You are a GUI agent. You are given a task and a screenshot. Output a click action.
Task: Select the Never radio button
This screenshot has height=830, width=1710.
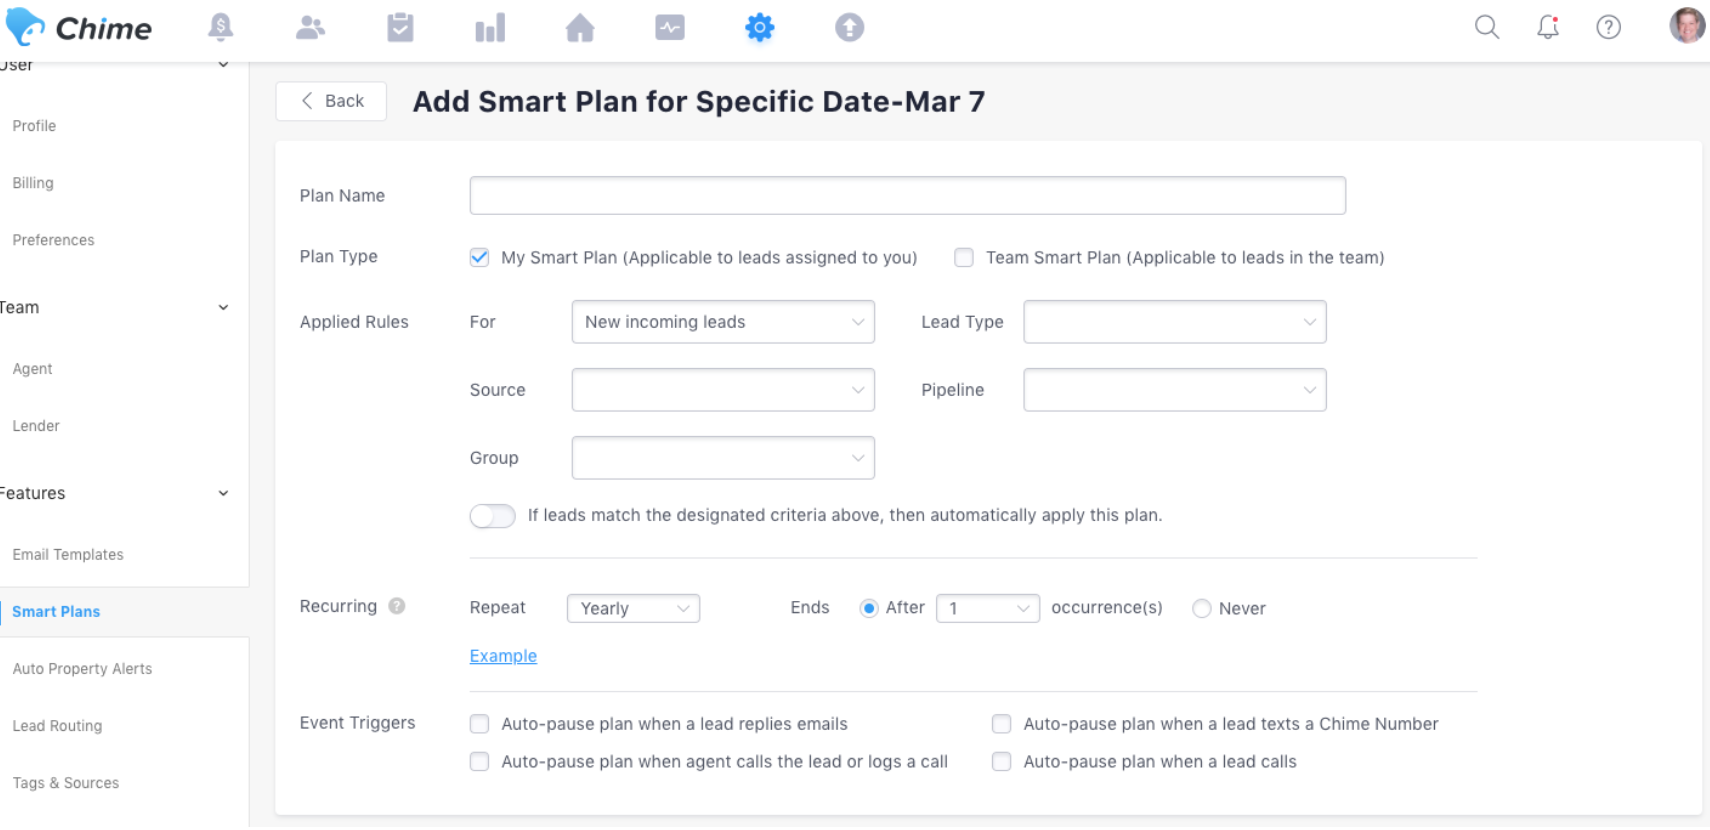click(1202, 609)
